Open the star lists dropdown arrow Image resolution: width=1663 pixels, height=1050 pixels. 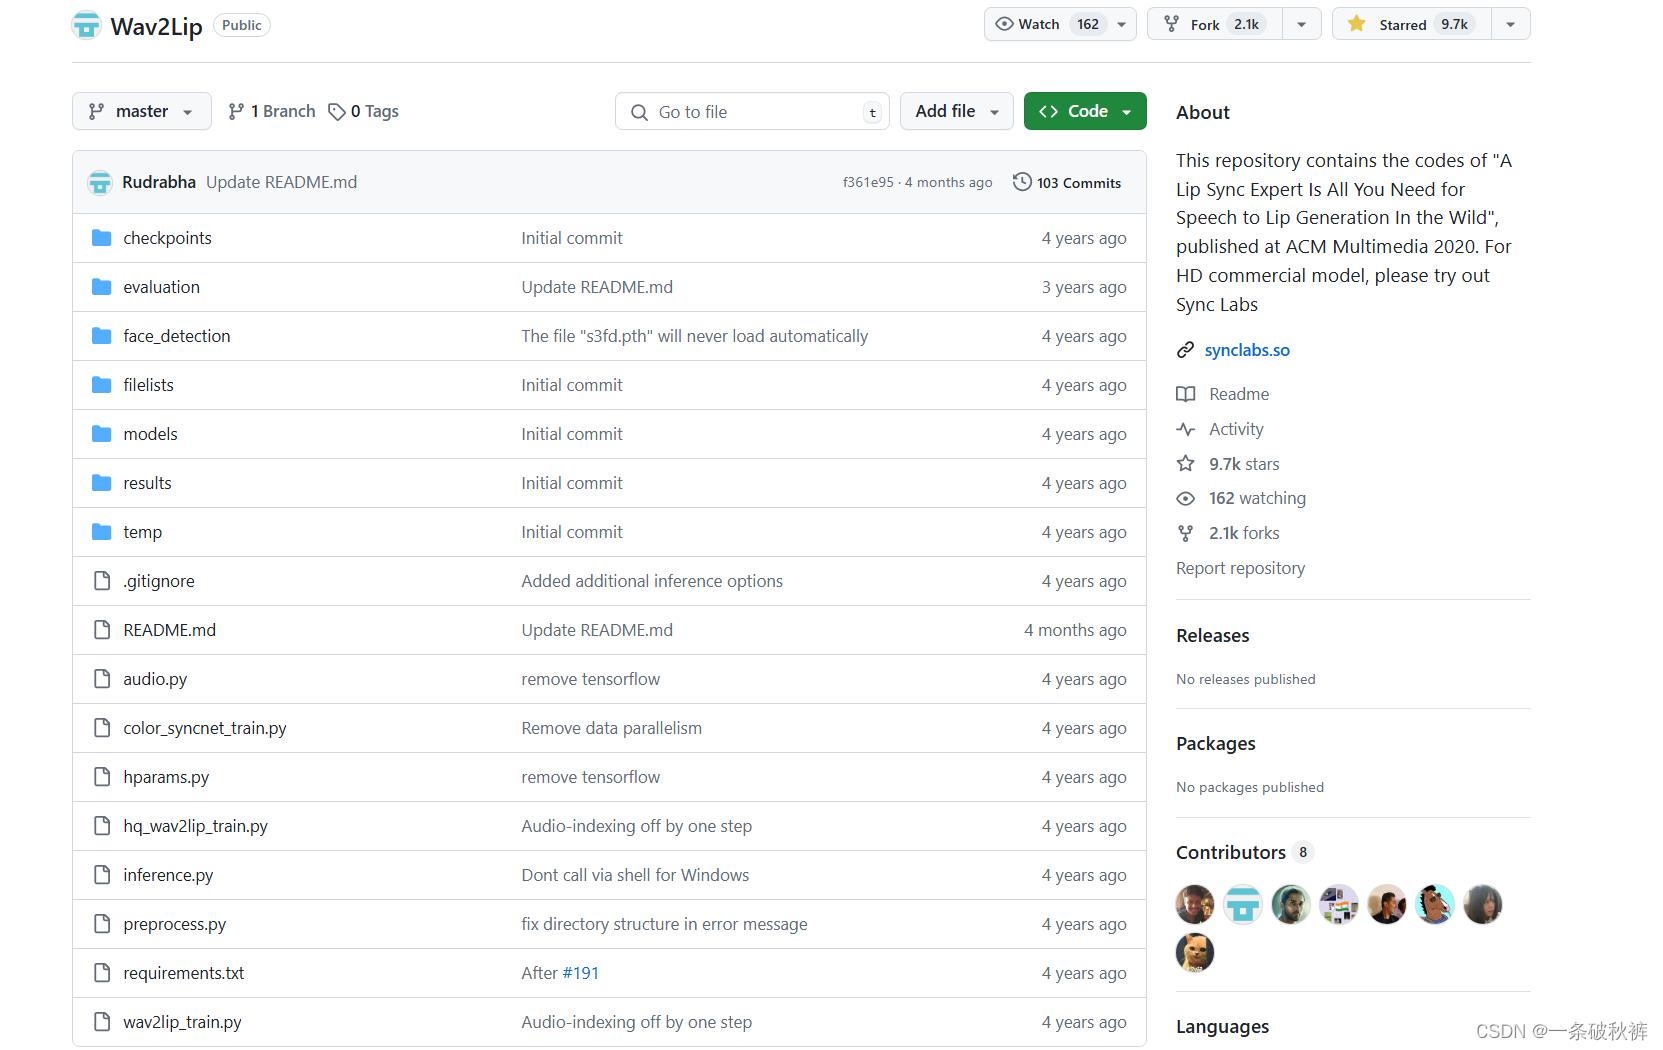1510,24
